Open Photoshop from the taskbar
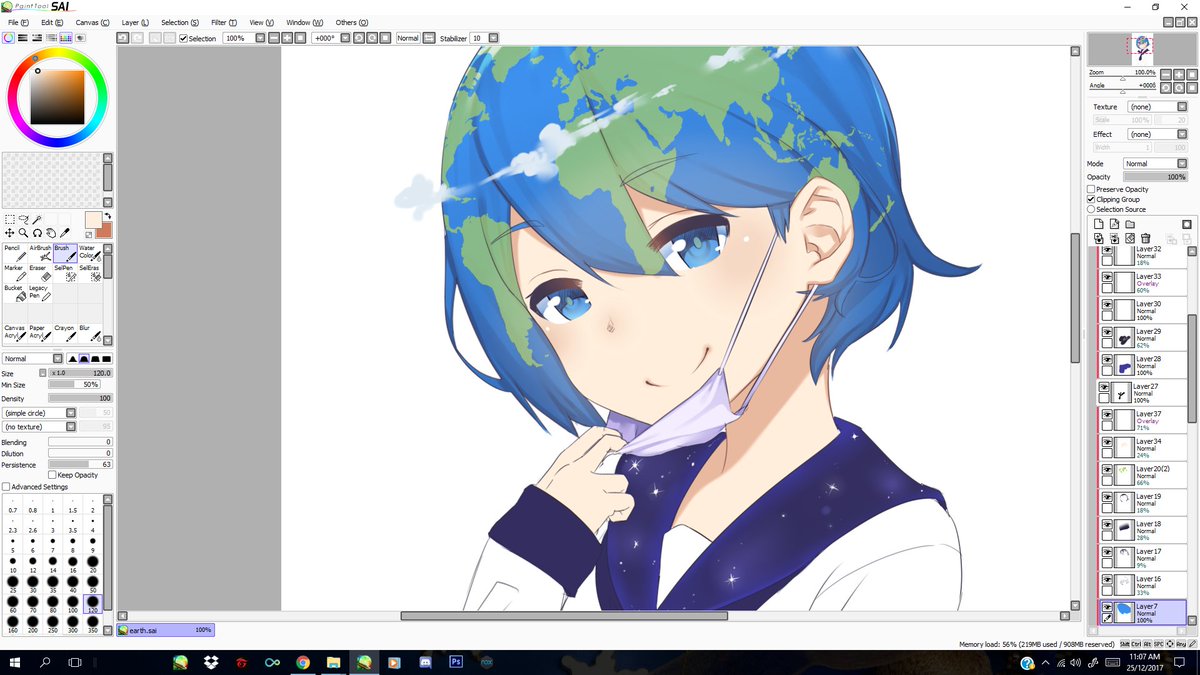The height and width of the screenshot is (675, 1200). pos(455,662)
